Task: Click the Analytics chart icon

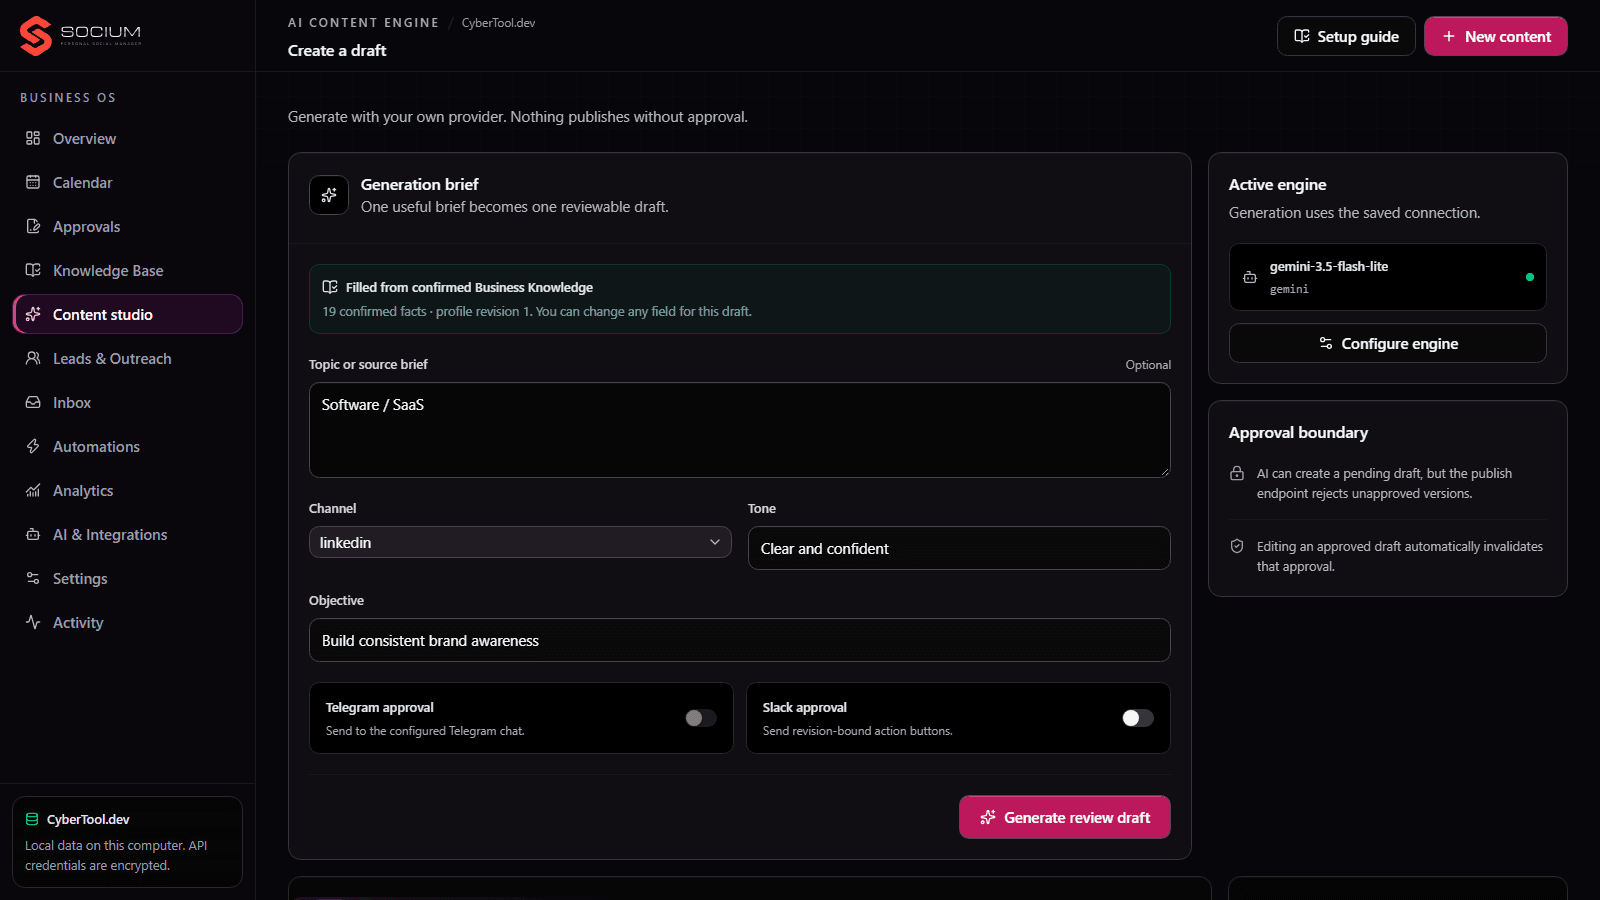Action: tap(33, 490)
